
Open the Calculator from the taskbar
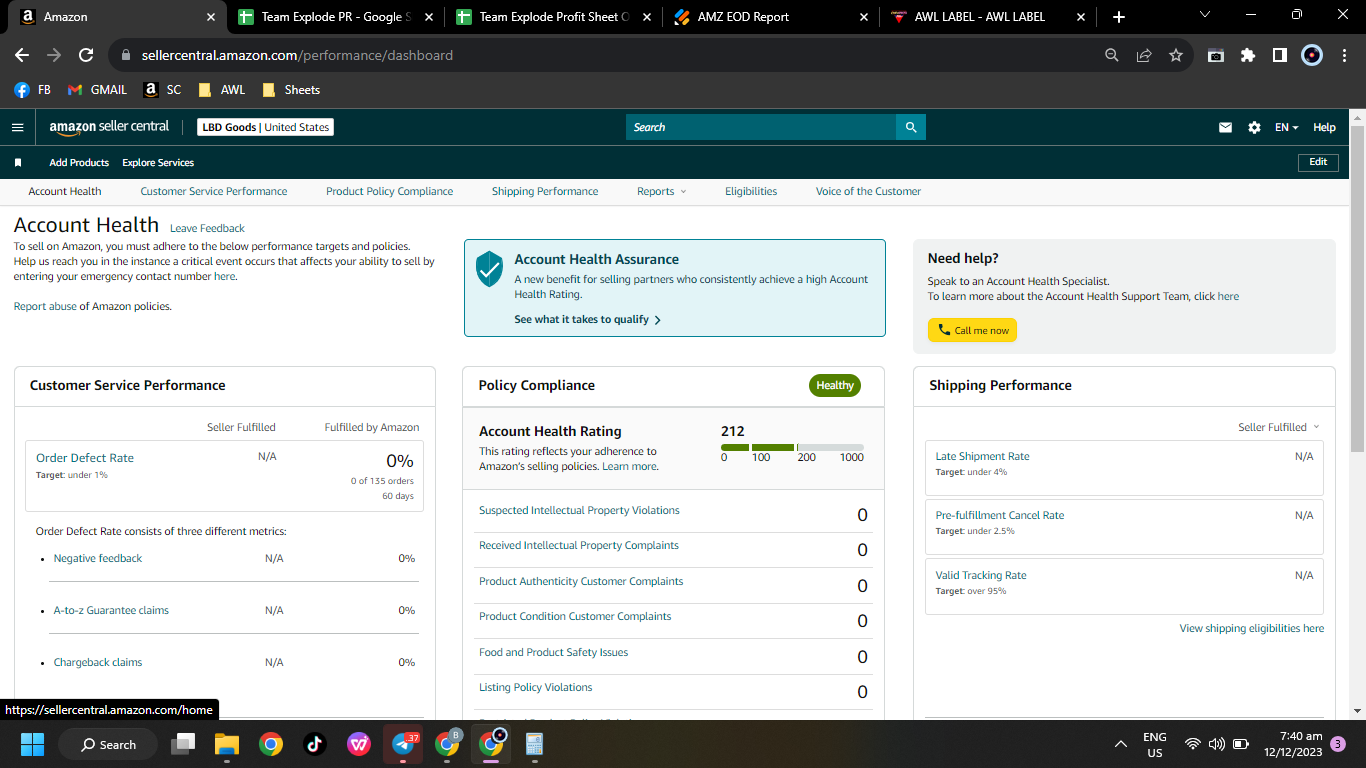tap(534, 744)
